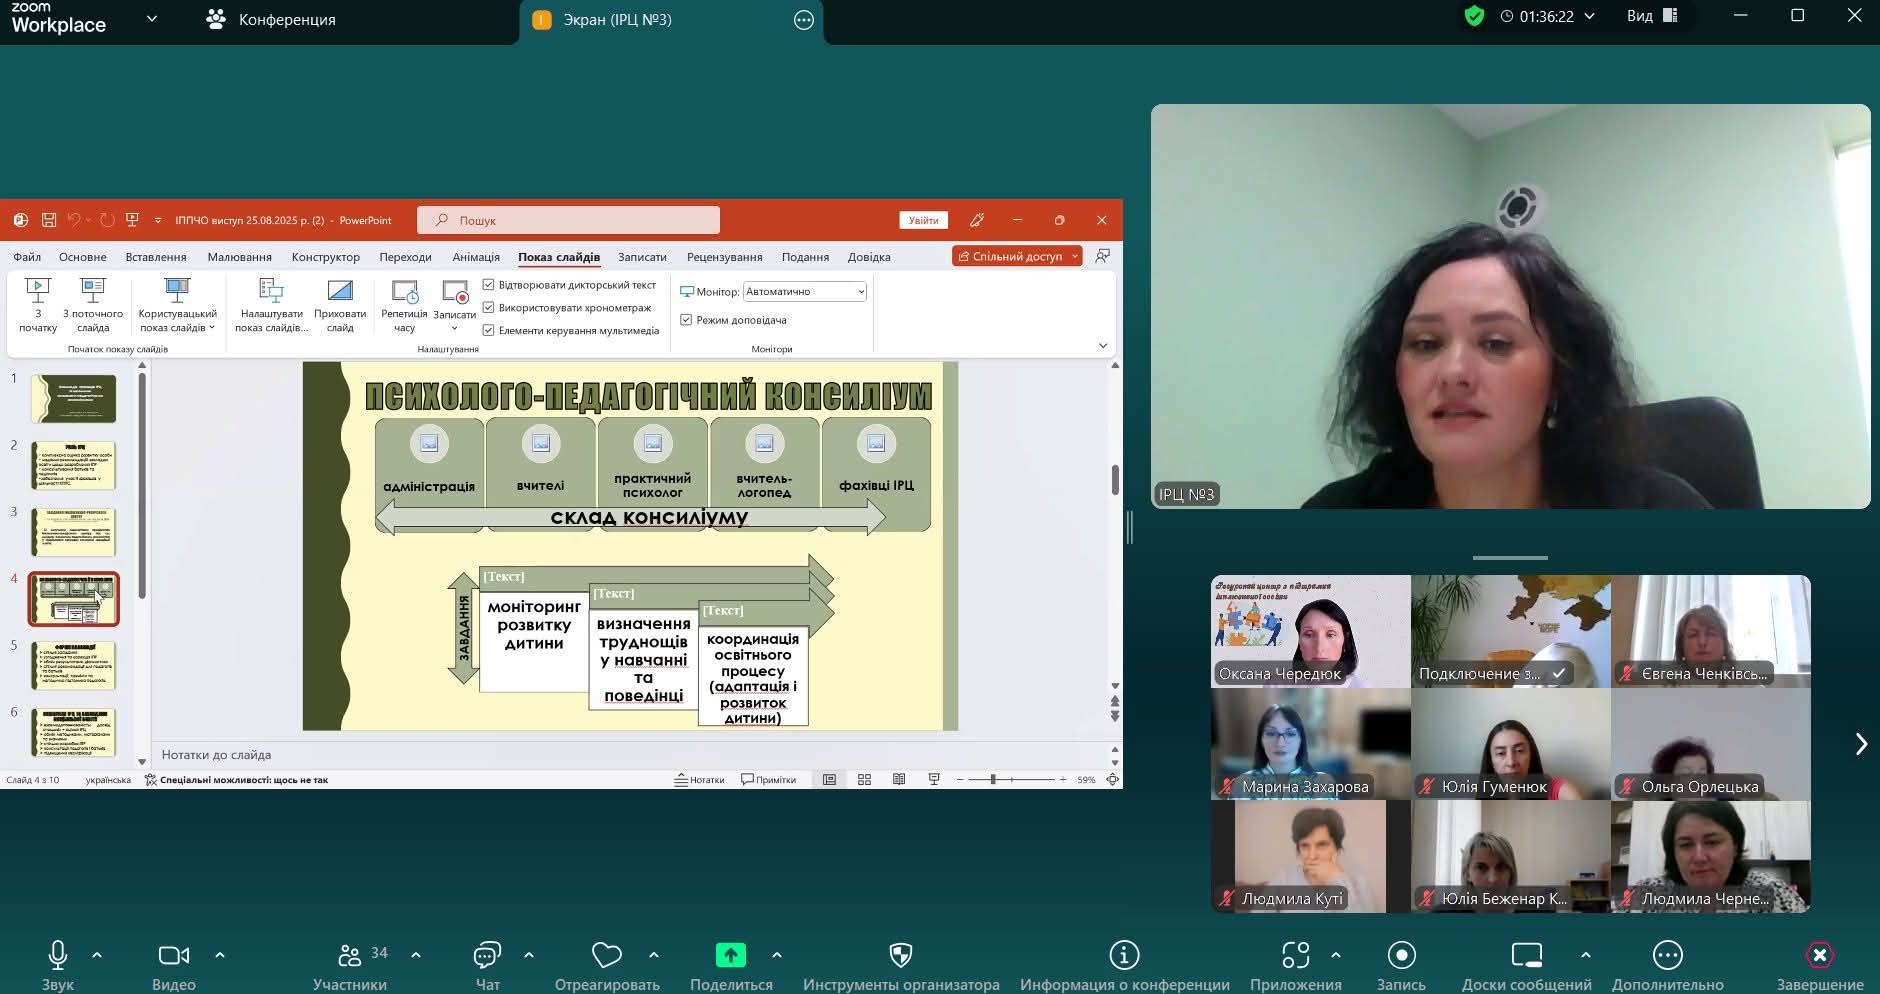Image resolution: width=1880 pixels, height=994 pixels.
Task: Open the Вставлення ribbon tab
Action: (156, 257)
